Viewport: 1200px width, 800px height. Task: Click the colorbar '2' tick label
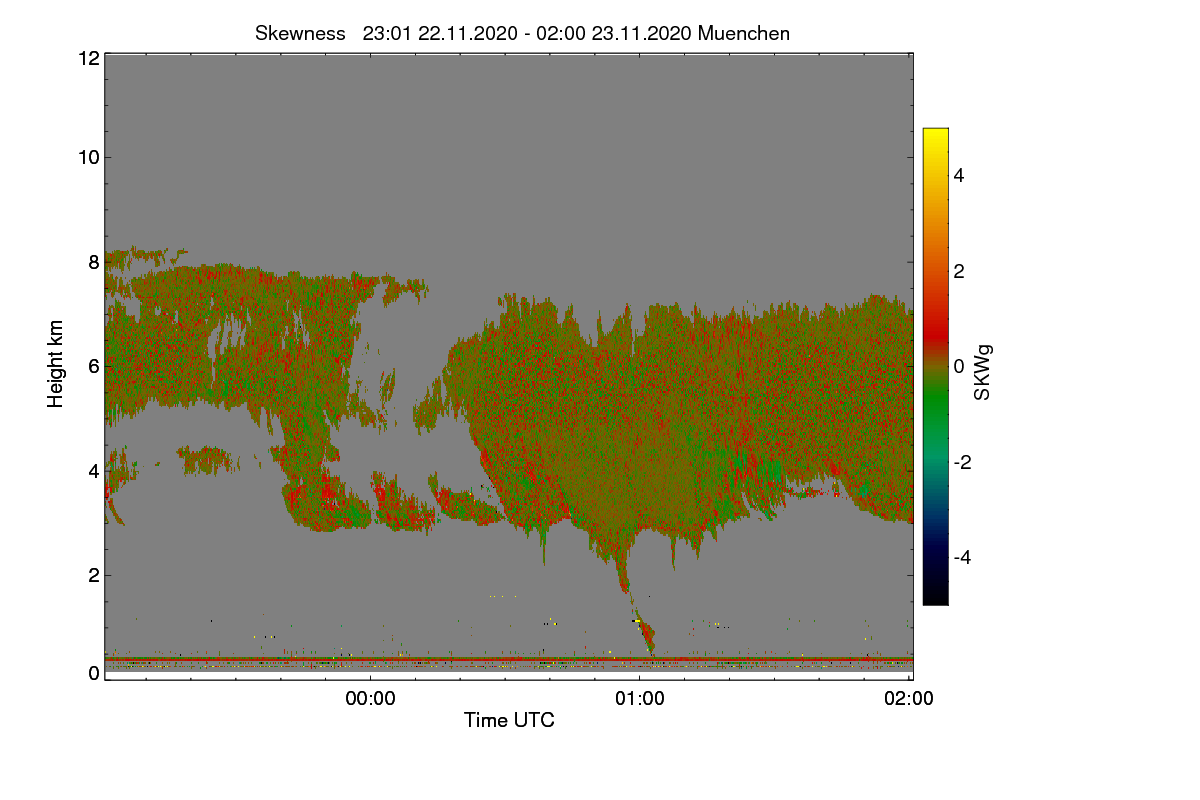point(959,271)
